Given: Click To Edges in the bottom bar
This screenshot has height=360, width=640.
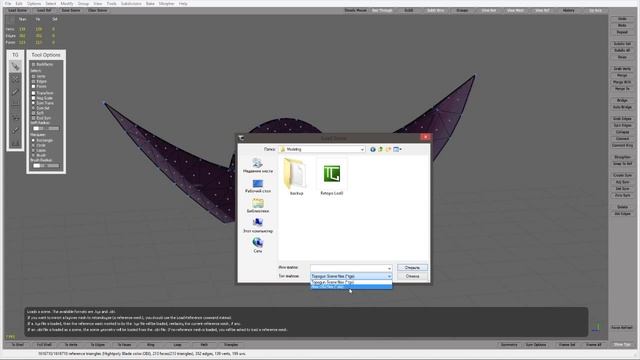Looking at the screenshot, I should click(98, 345).
